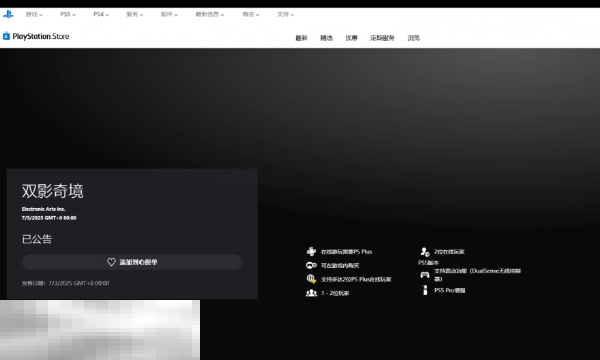The image size is (600, 360).
Task: Switch to the 优惠 (Deals) store tab
Action: tap(351, 38)
